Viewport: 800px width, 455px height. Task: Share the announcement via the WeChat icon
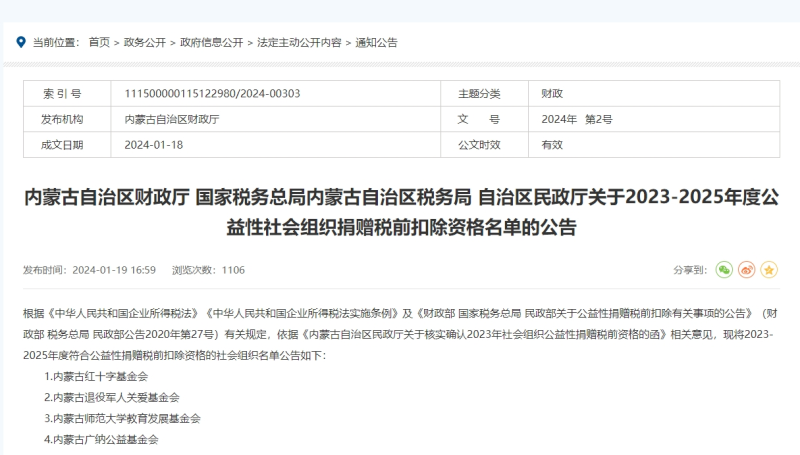pos(724,270)
